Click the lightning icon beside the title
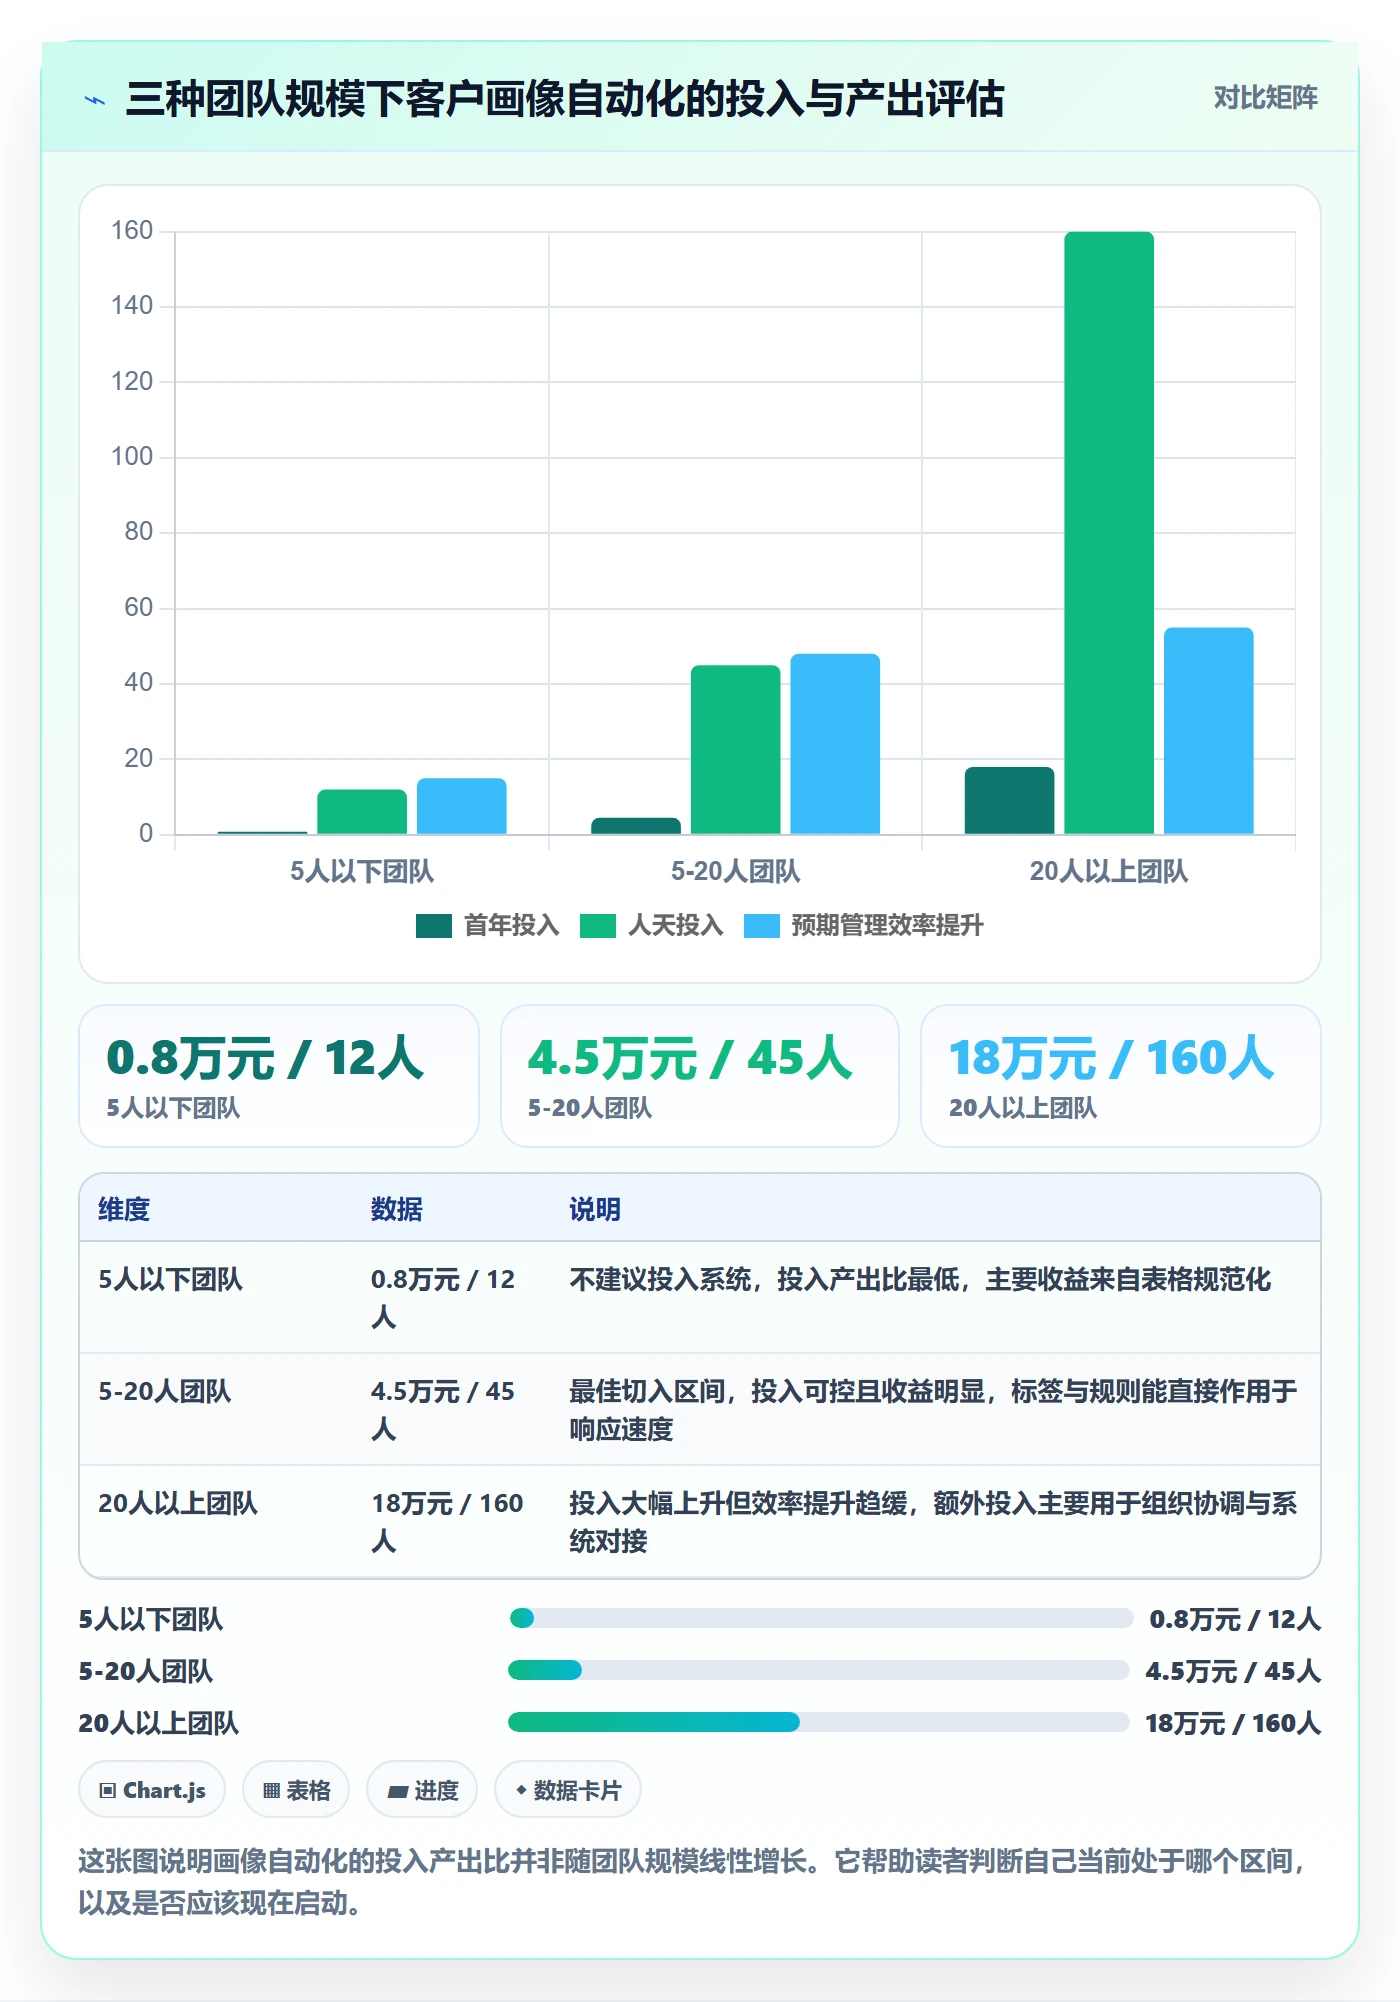The height and width of the screenshot is (2002, 1400). click(x=95, y=100)
